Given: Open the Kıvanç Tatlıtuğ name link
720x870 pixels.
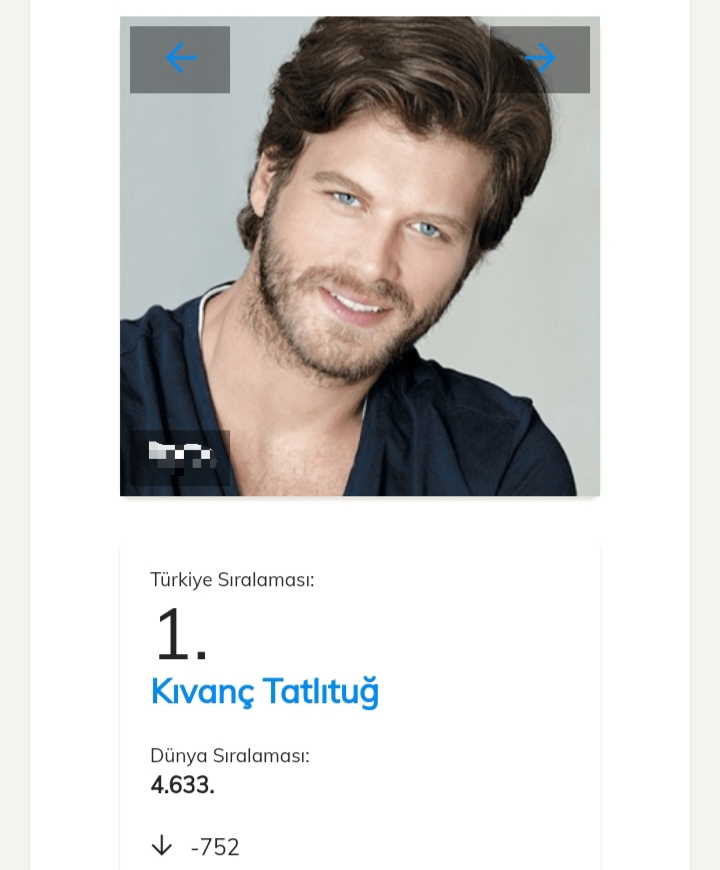Looking at the screenshot, I should point(265,692).
